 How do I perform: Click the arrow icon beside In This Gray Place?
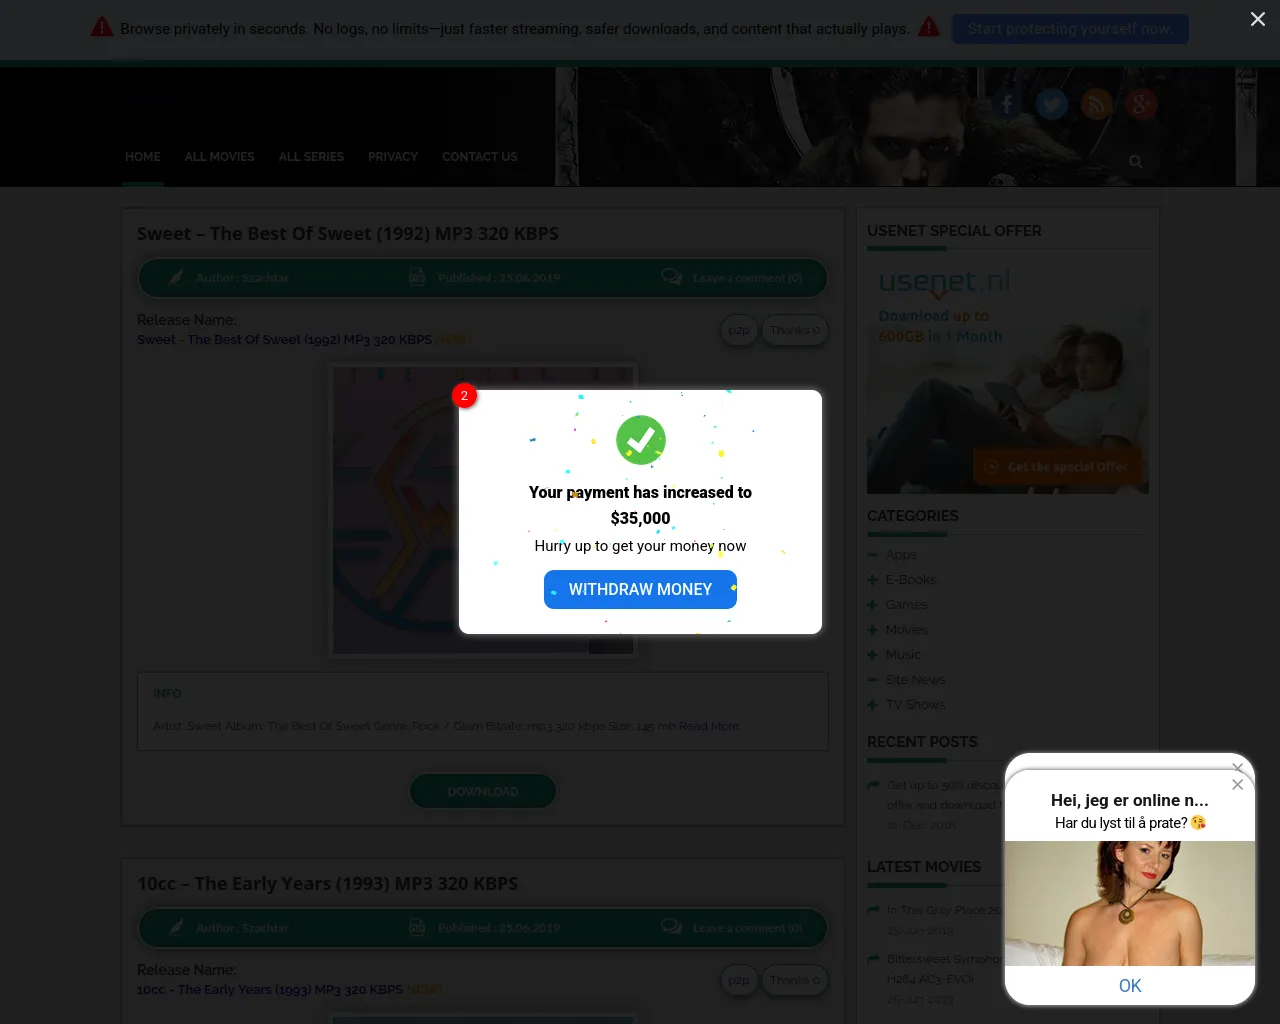(x=874, y=910)
